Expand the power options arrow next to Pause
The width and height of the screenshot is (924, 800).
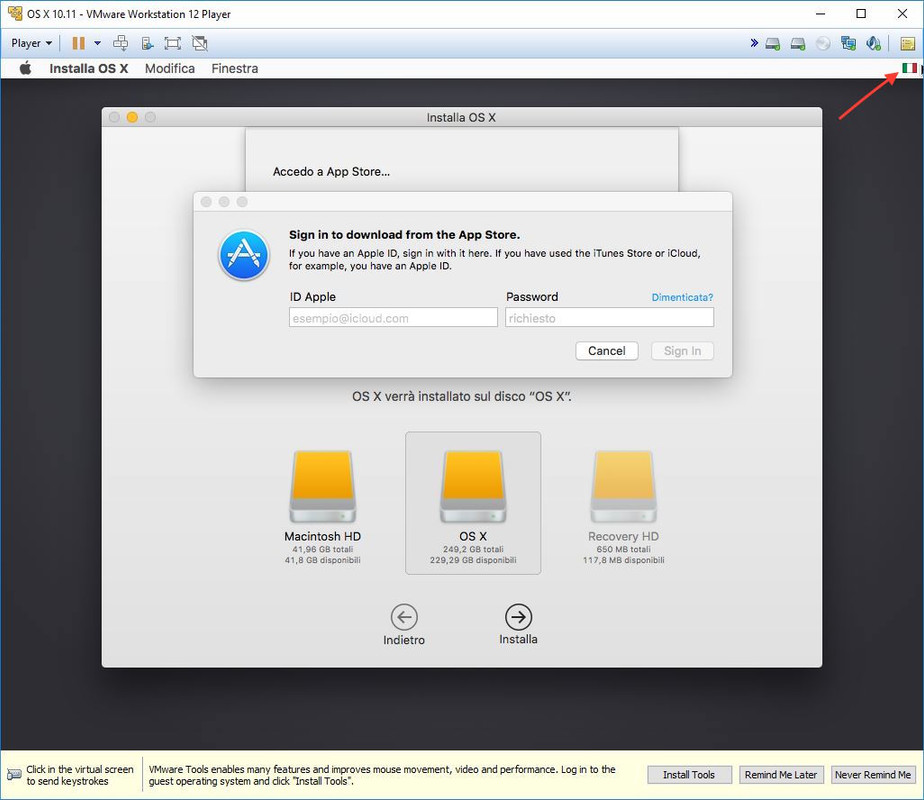[97, 43]
